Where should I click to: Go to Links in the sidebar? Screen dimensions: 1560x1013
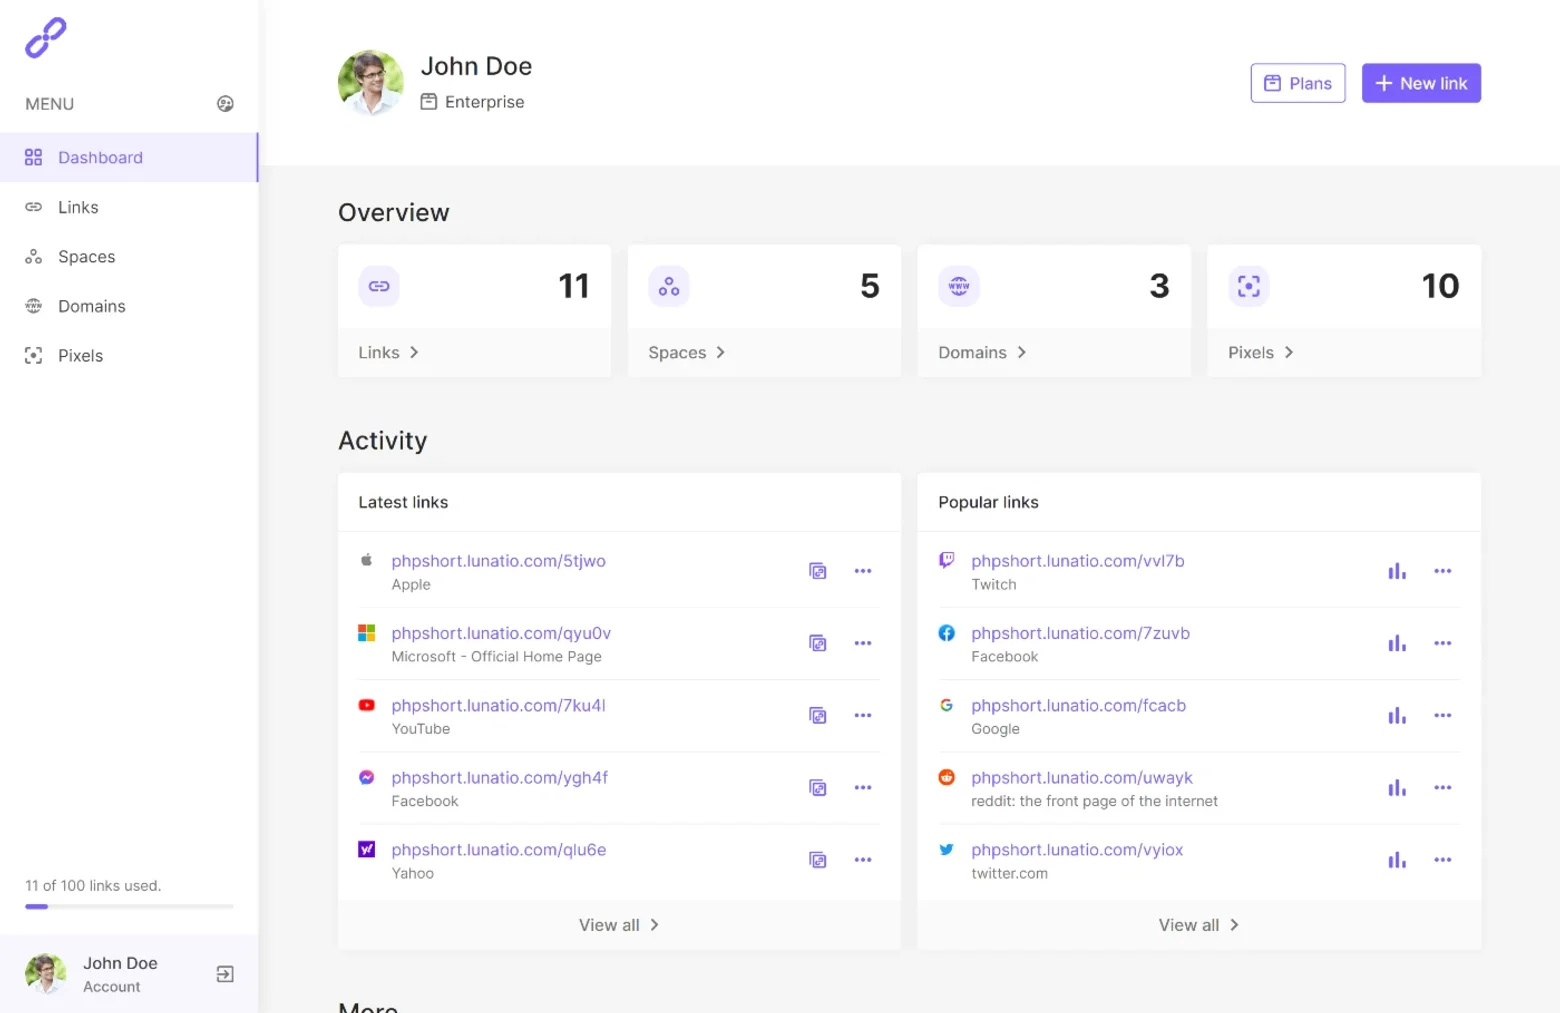(x=129, y=207)
